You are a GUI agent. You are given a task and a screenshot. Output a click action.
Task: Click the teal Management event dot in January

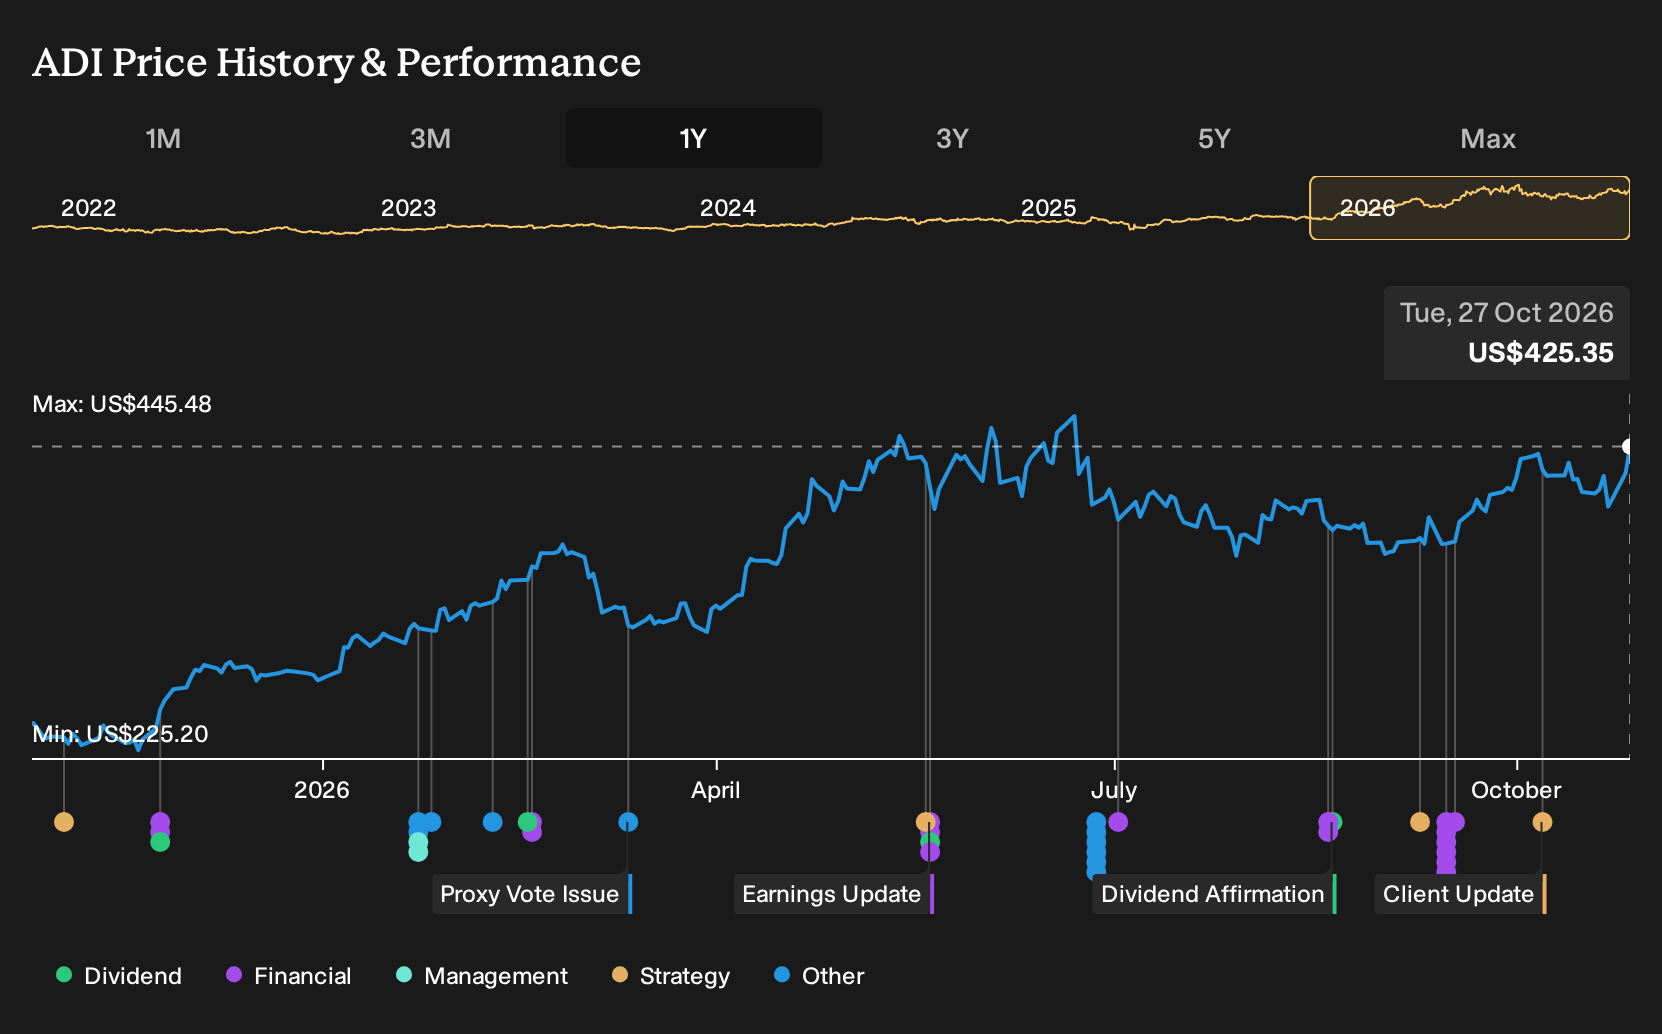(x=418, y=850)
